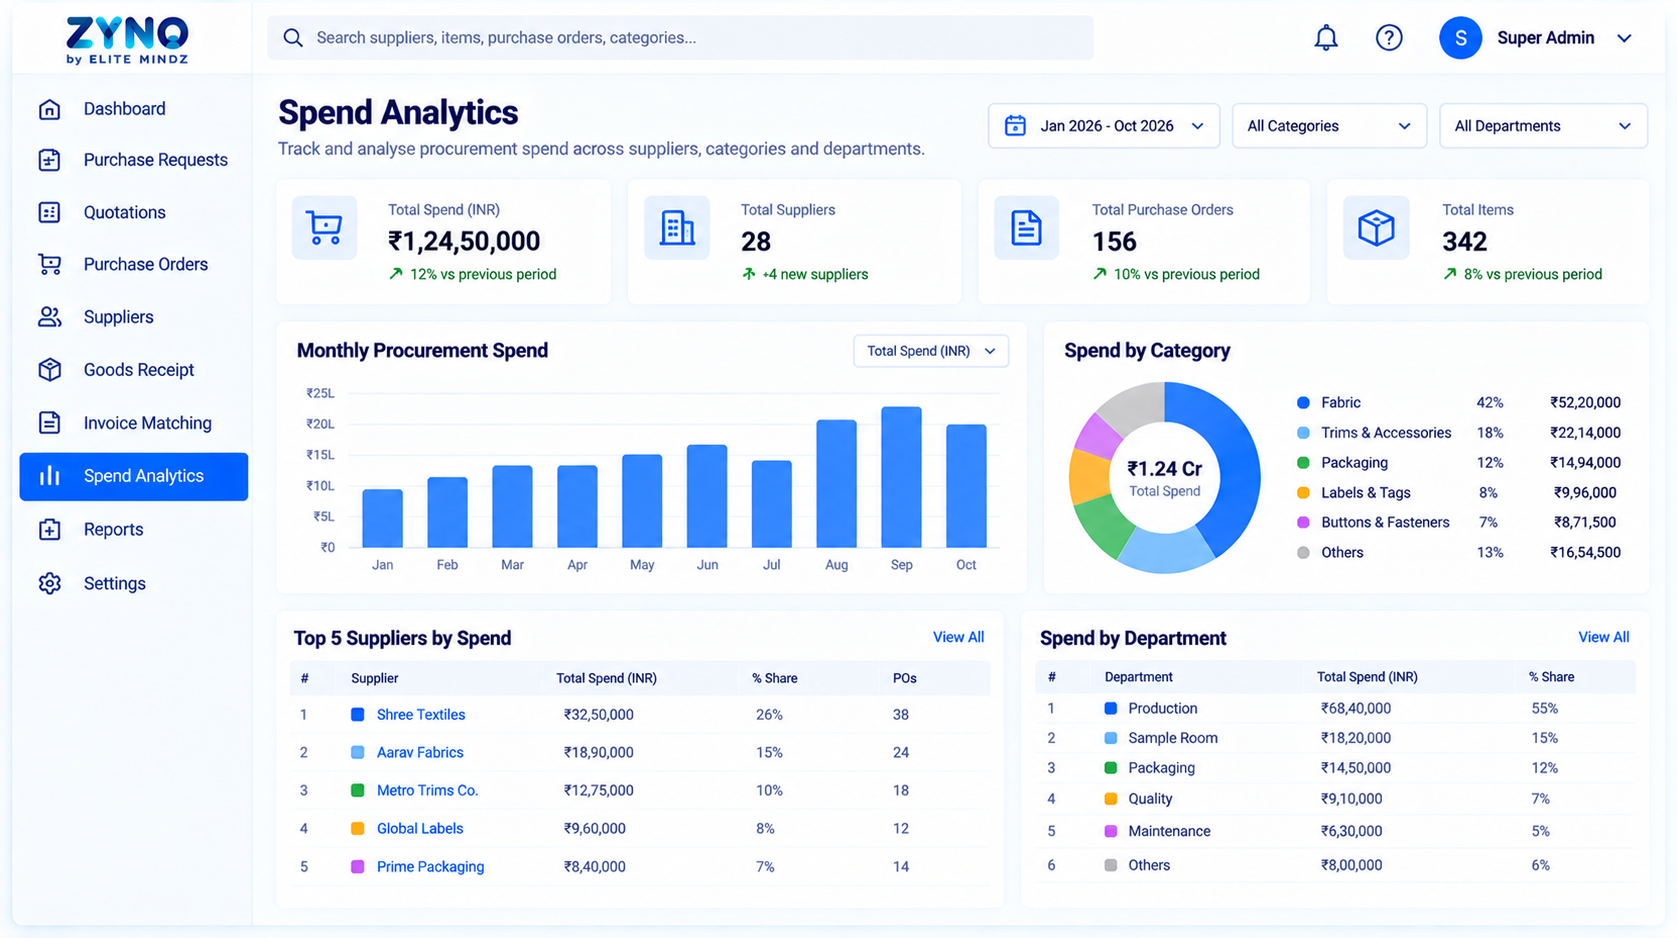Click the Quotations icon in sidebar
The width and height of the screenshot is (1677, 938).
50,212
